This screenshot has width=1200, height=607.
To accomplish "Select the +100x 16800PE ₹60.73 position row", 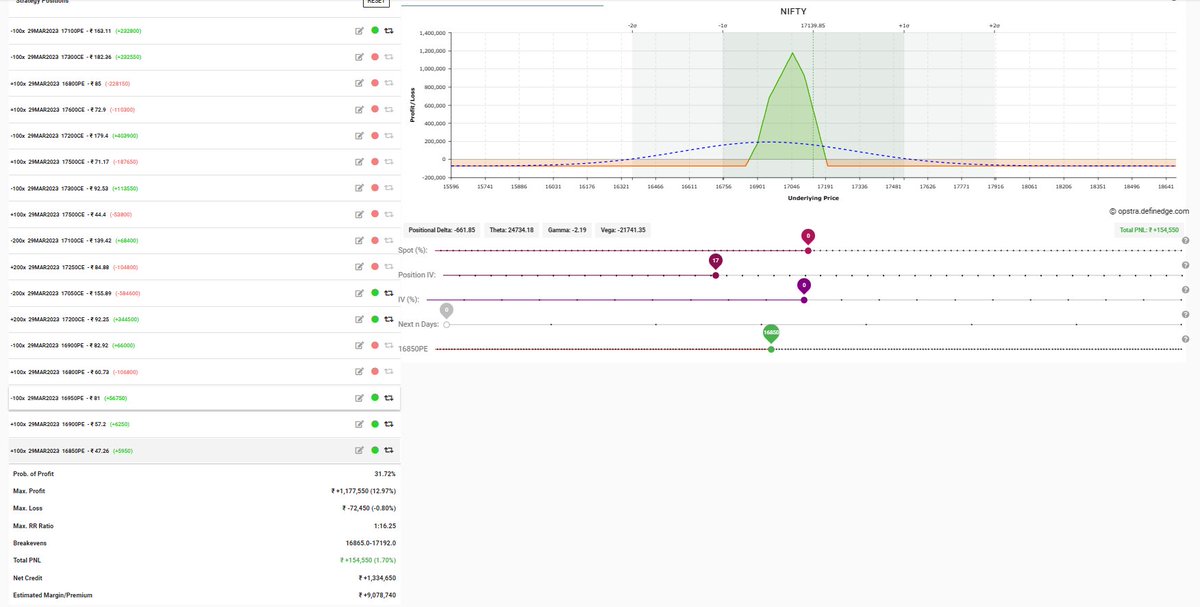I will pos(204,372).
